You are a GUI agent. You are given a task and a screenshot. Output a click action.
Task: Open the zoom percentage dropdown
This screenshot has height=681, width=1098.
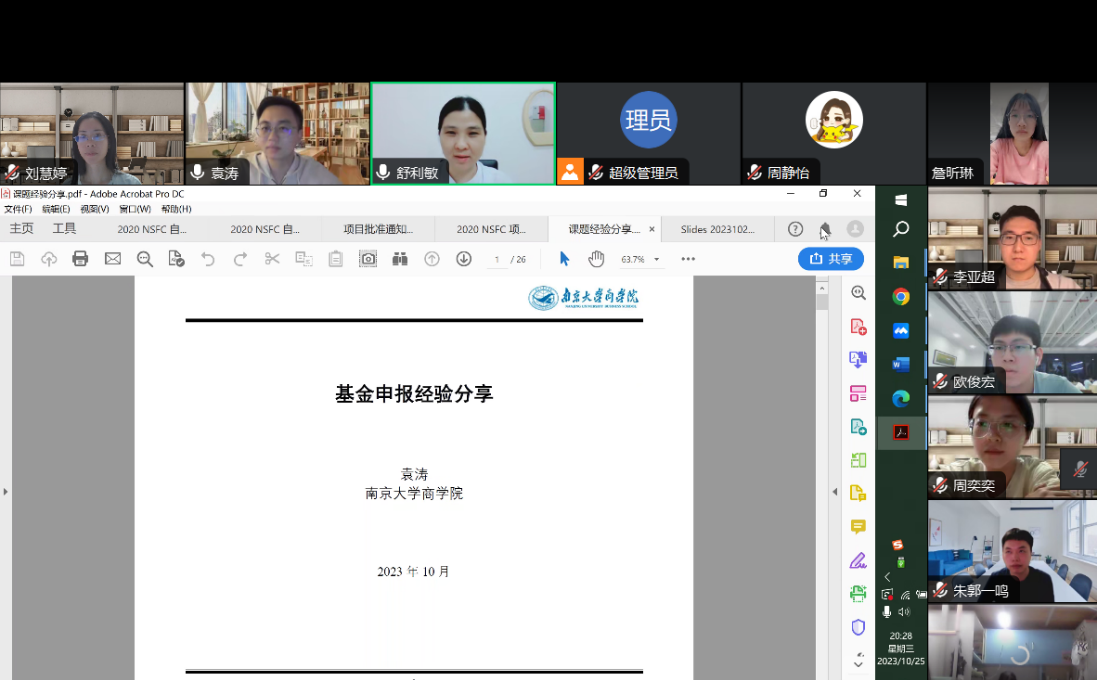(x=657, y=260)
